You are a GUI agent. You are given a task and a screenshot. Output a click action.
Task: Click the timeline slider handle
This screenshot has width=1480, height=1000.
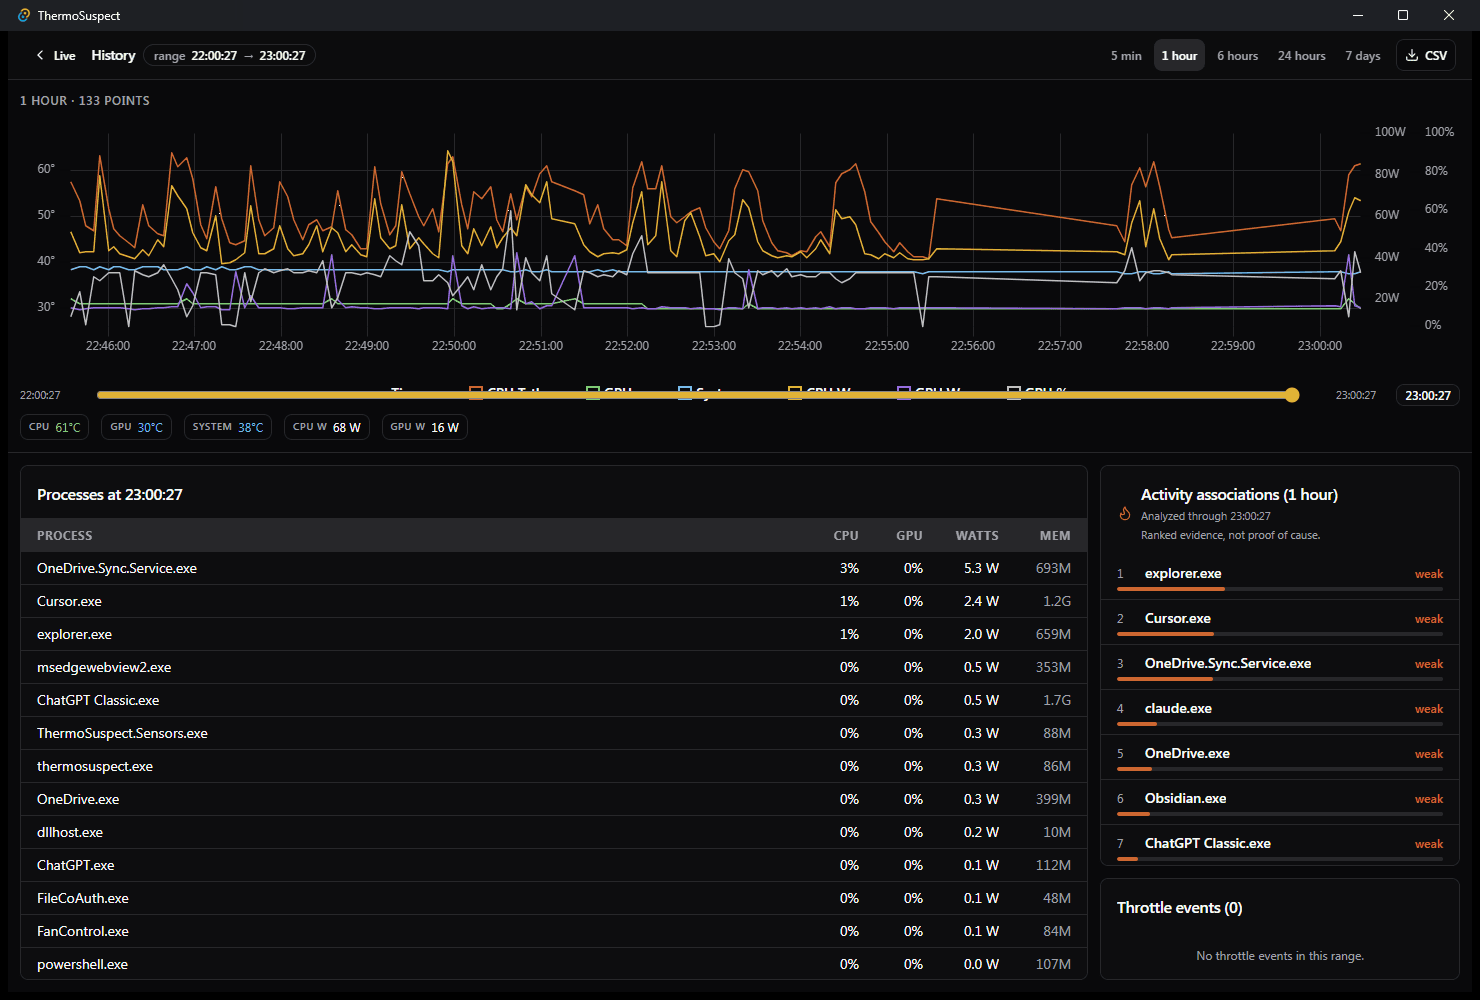pyautogui.click(x=1292, y=395)
